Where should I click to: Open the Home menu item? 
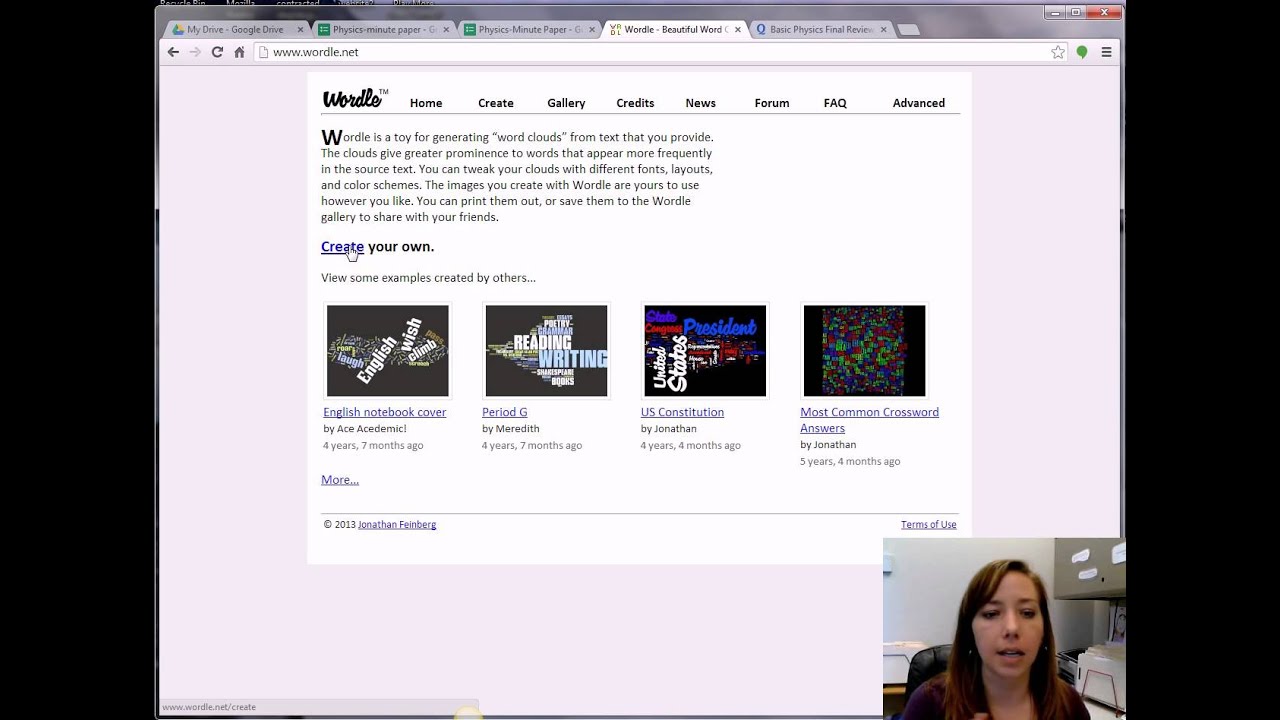click(426, 103)
